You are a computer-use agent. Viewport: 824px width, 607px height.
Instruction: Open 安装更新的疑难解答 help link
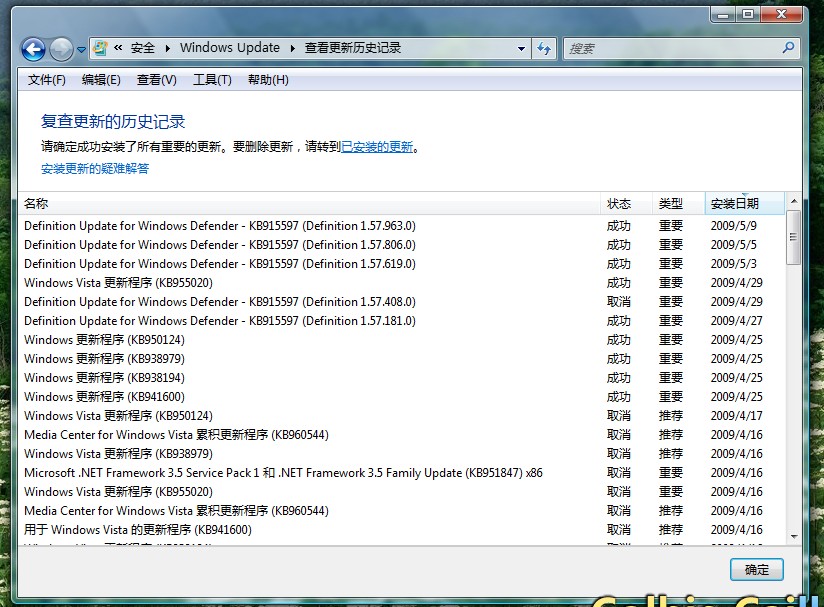coord(95,169)
